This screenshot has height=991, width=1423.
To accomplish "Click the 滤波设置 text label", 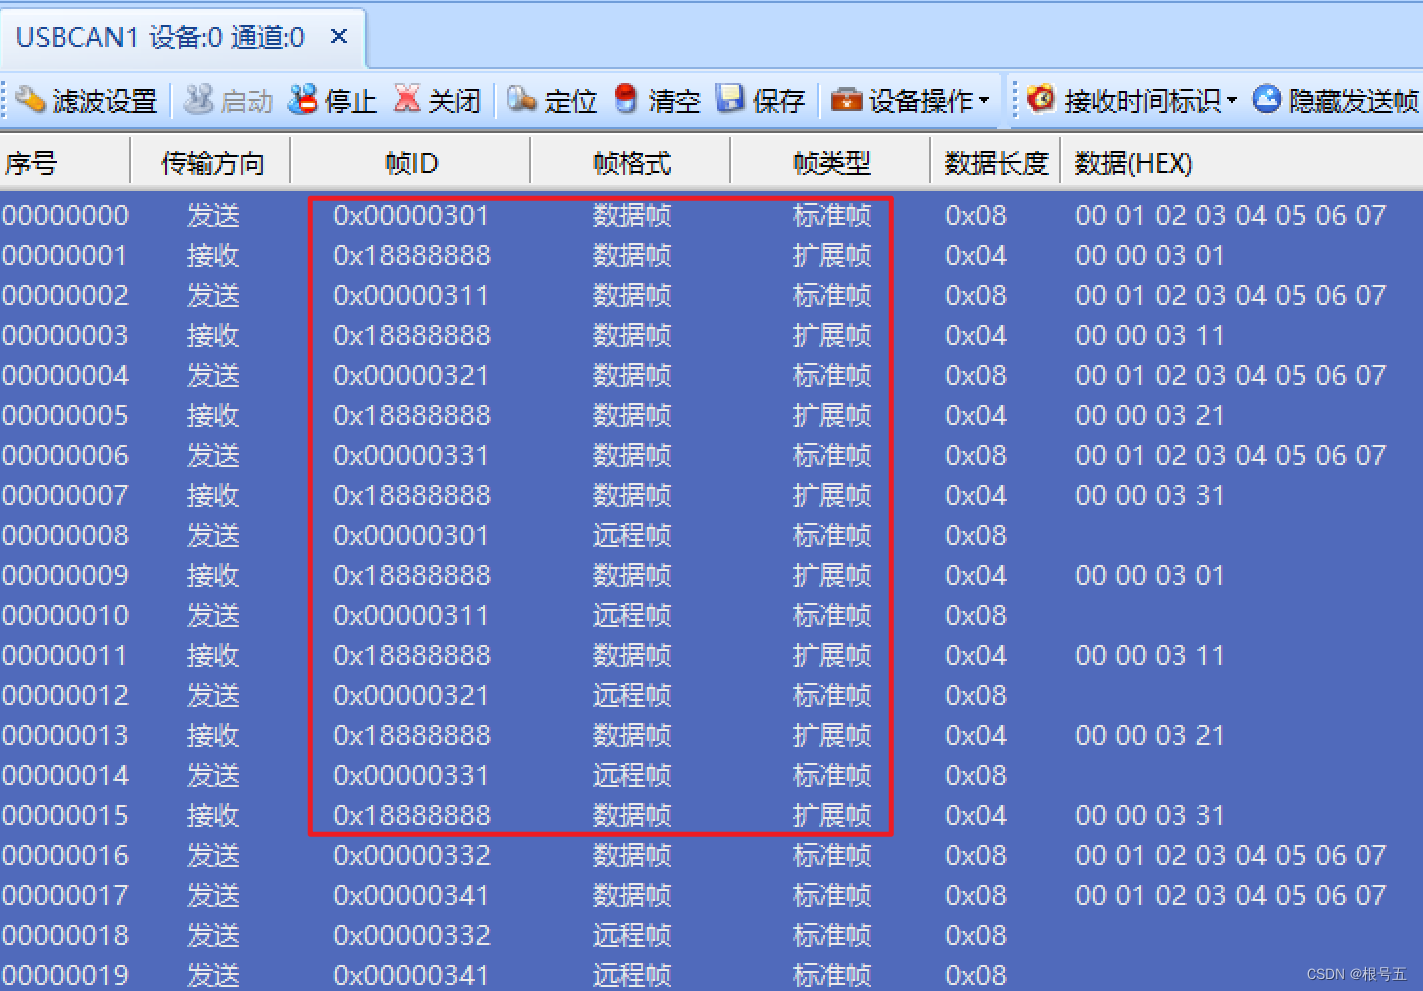I will (x=105, y=101).
